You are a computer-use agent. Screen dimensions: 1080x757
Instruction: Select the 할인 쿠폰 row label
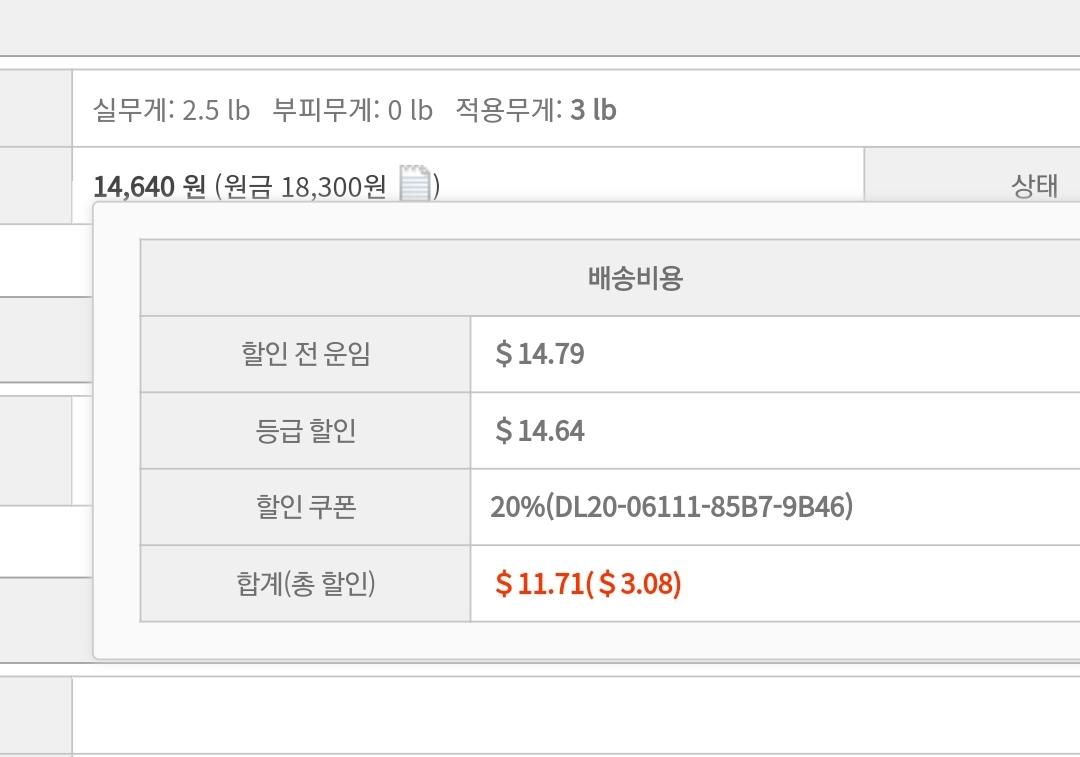coord(305,507)
